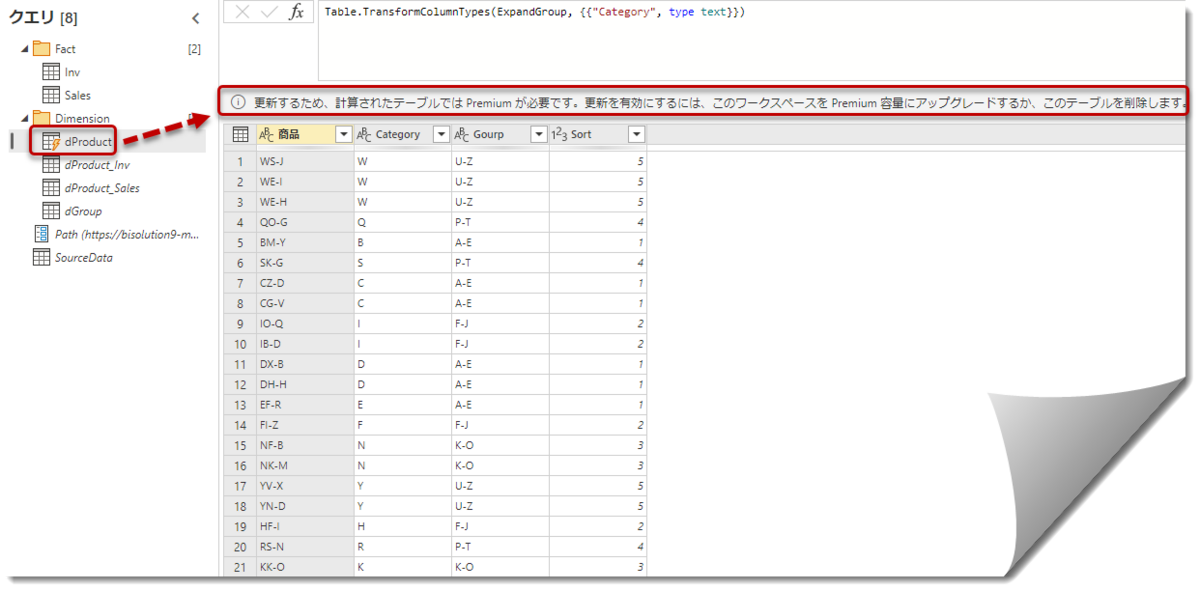Screen dimensions: 1200x591
Task: Select the cell BM-Y
Action: click(x=304, y=242)
